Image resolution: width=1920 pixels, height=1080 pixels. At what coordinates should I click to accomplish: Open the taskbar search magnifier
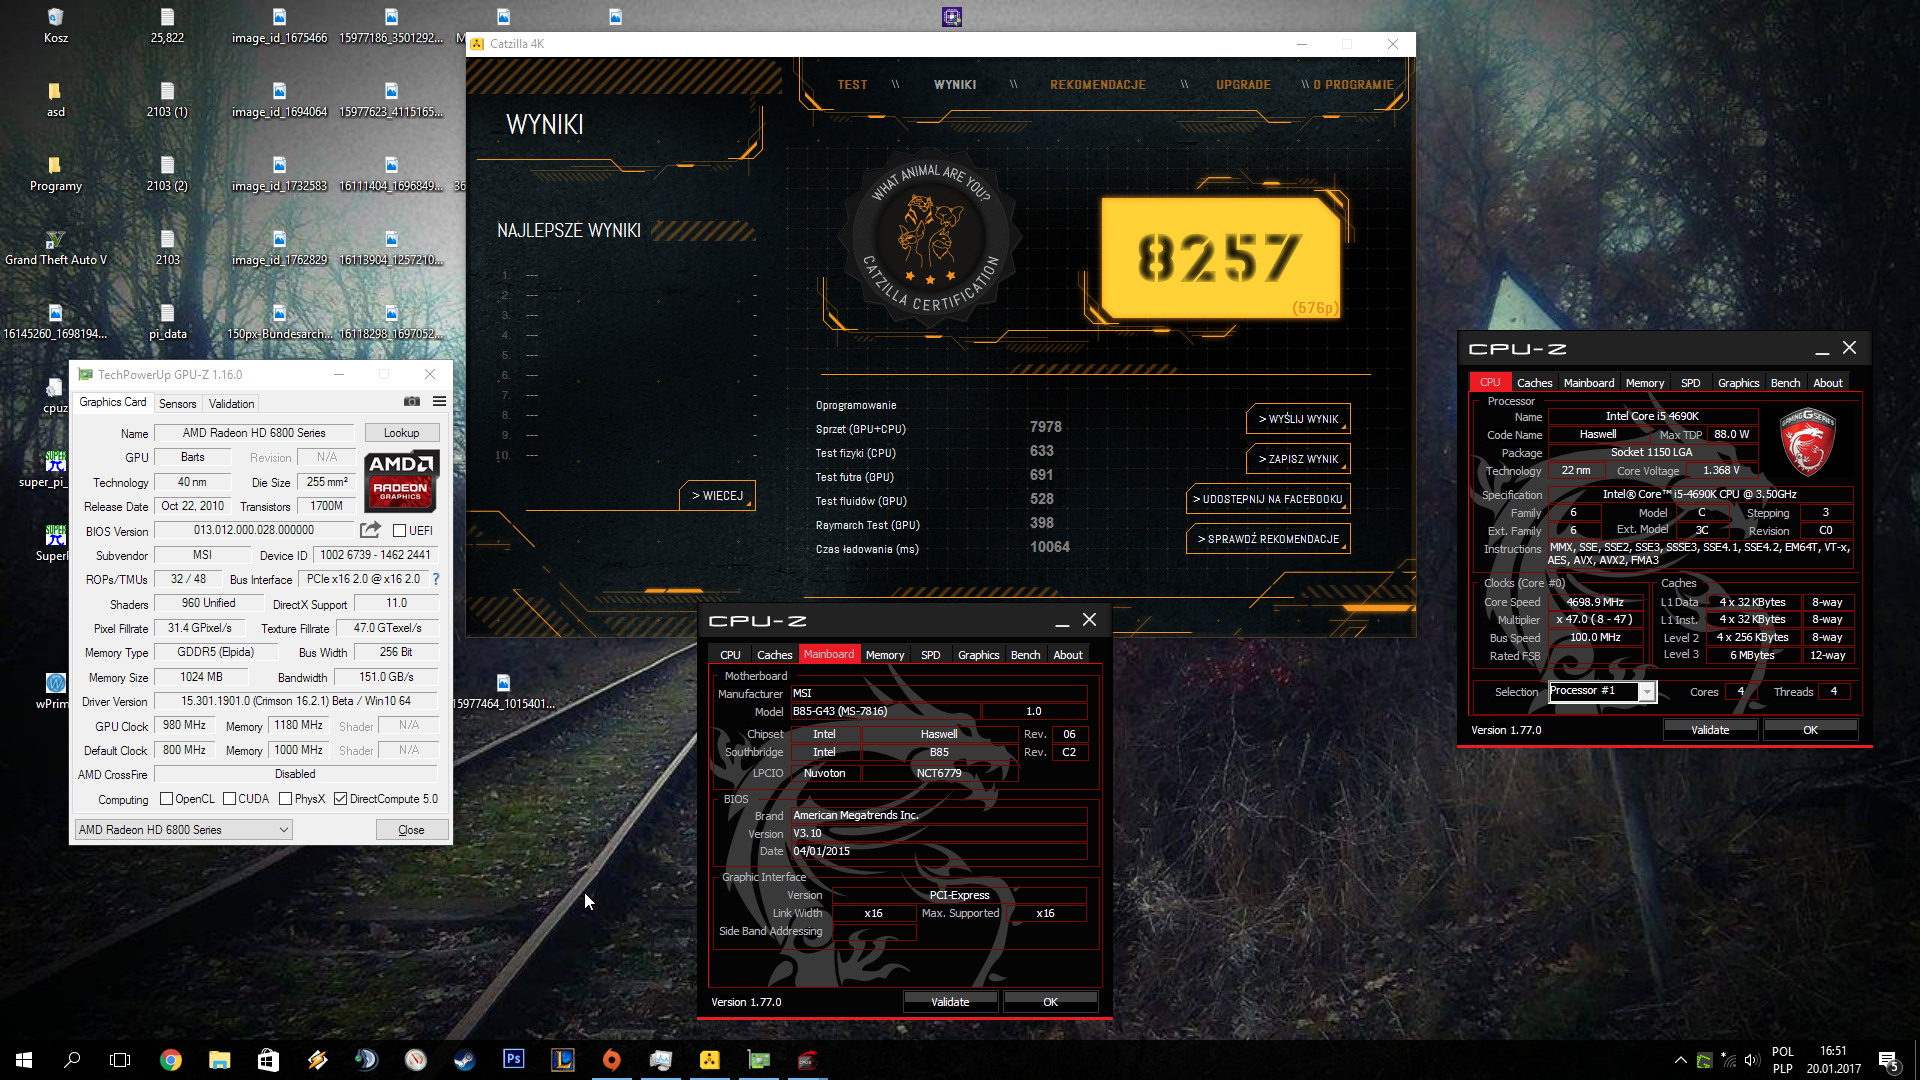72,1060
